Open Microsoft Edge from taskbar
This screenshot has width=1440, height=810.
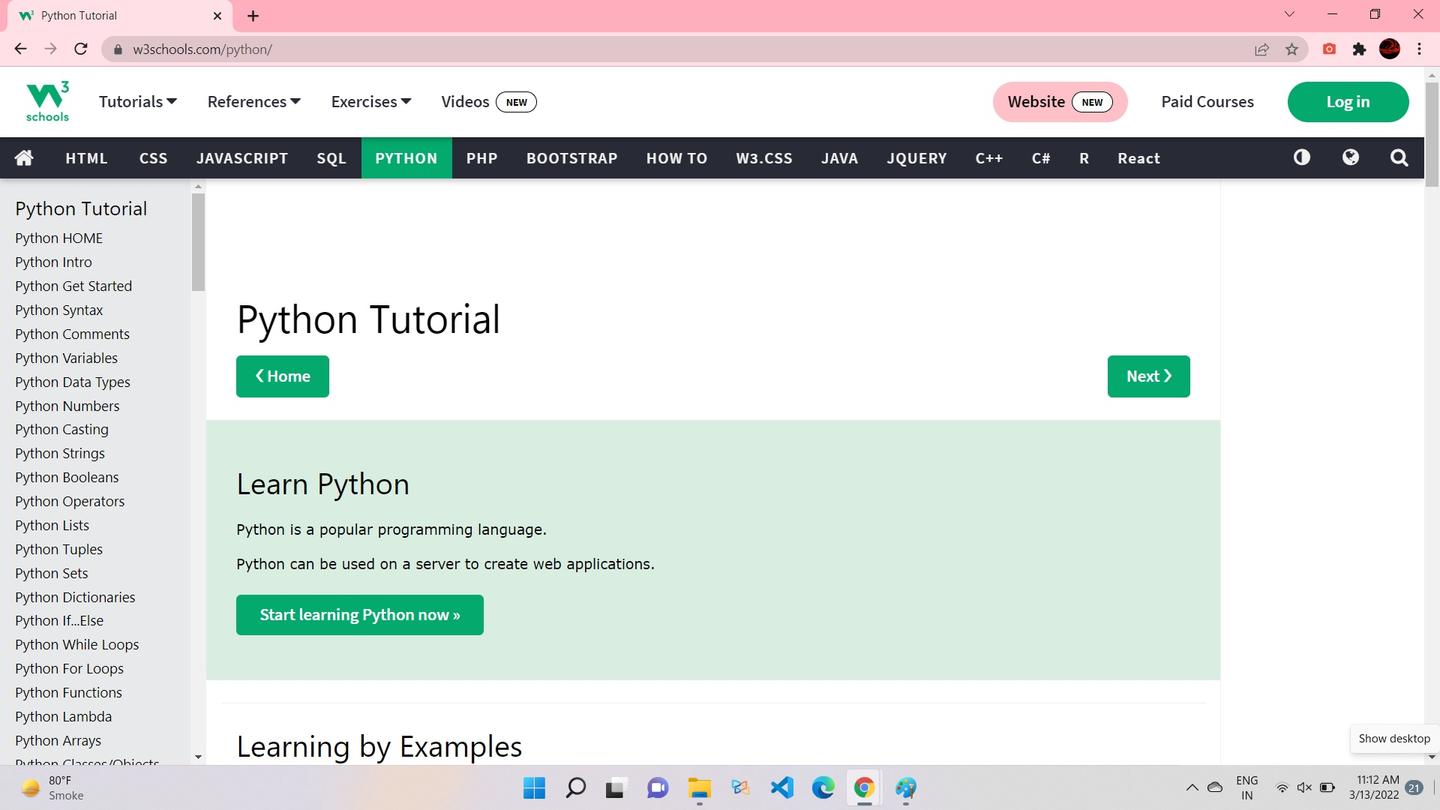[x=823, y=788]
